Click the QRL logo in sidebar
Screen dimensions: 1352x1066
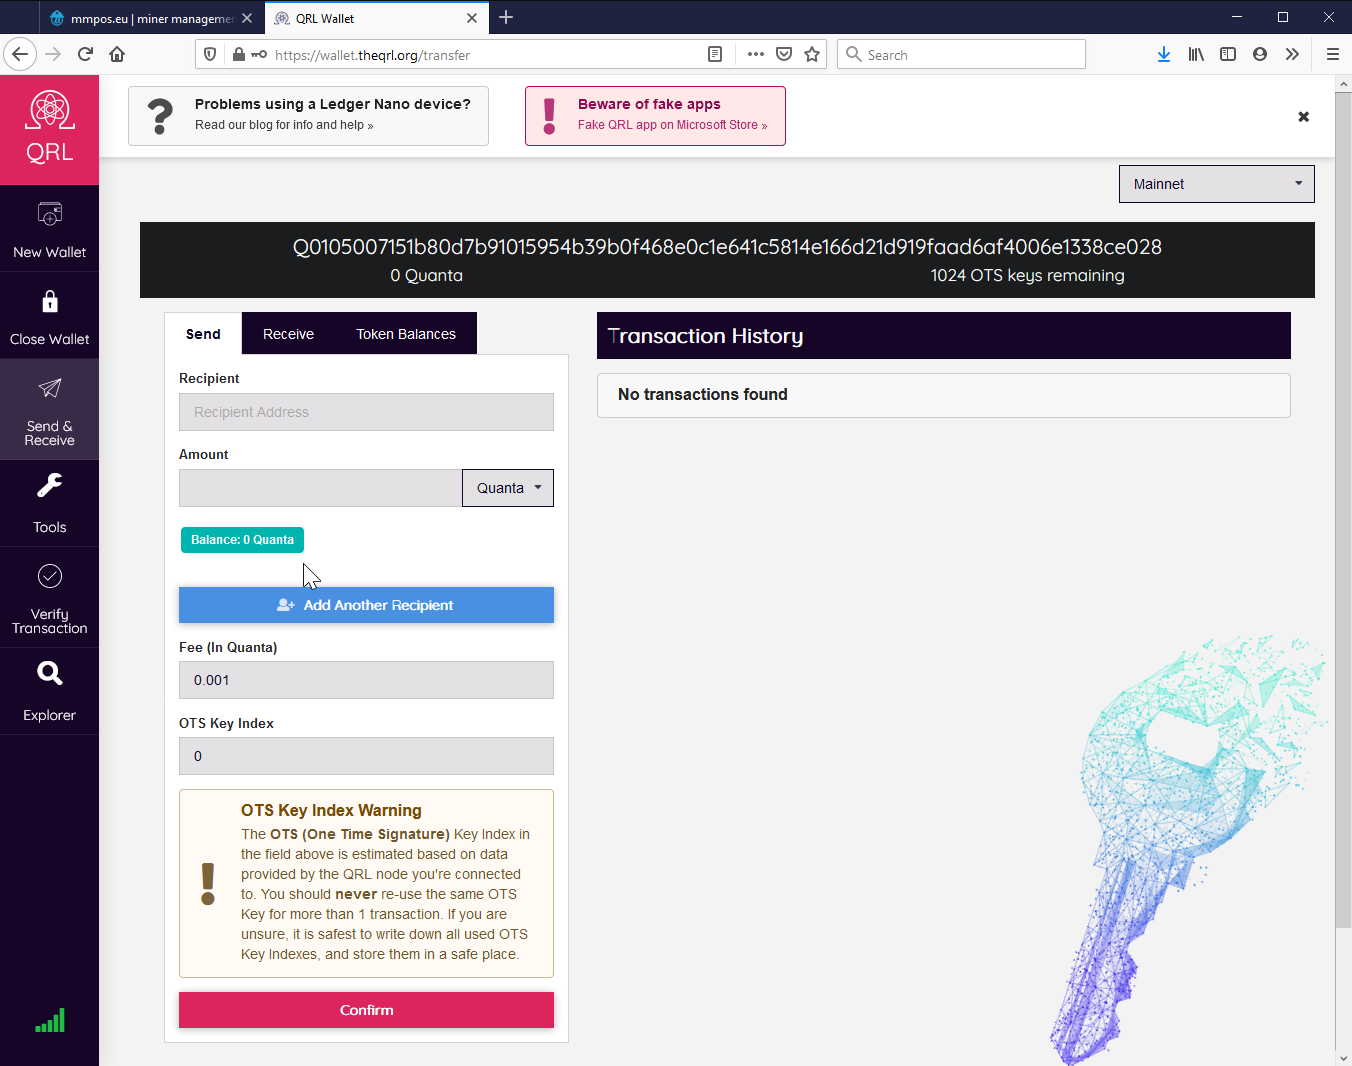(x=49, y=129)
